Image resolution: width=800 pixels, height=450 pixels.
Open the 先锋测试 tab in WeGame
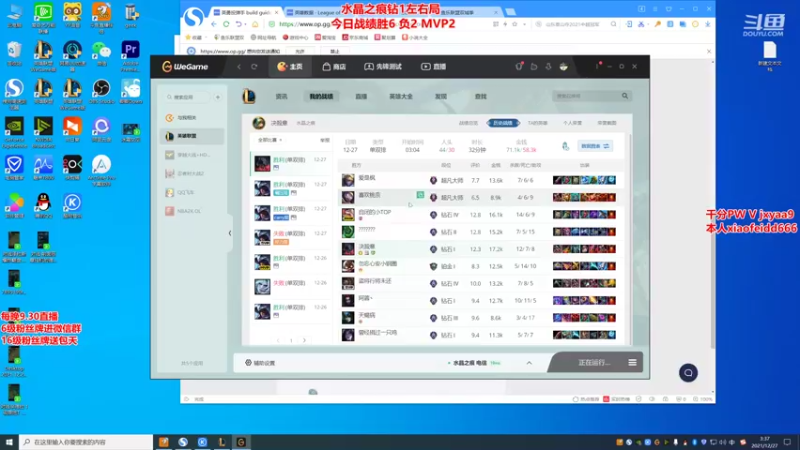[383, 67]
